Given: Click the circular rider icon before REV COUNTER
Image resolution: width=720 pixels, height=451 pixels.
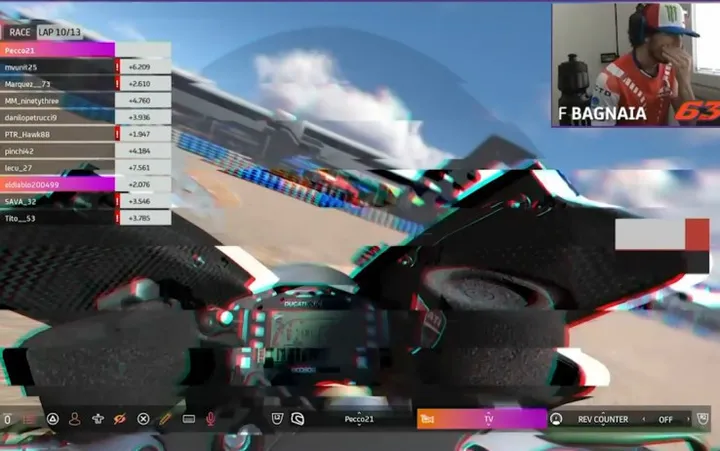Looking at the screenshot, I should coord(556,419).
